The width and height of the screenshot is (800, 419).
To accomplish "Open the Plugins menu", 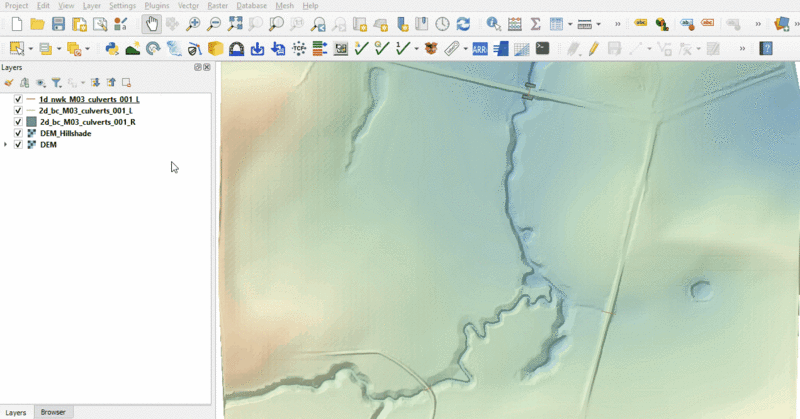I will (156, 6).
